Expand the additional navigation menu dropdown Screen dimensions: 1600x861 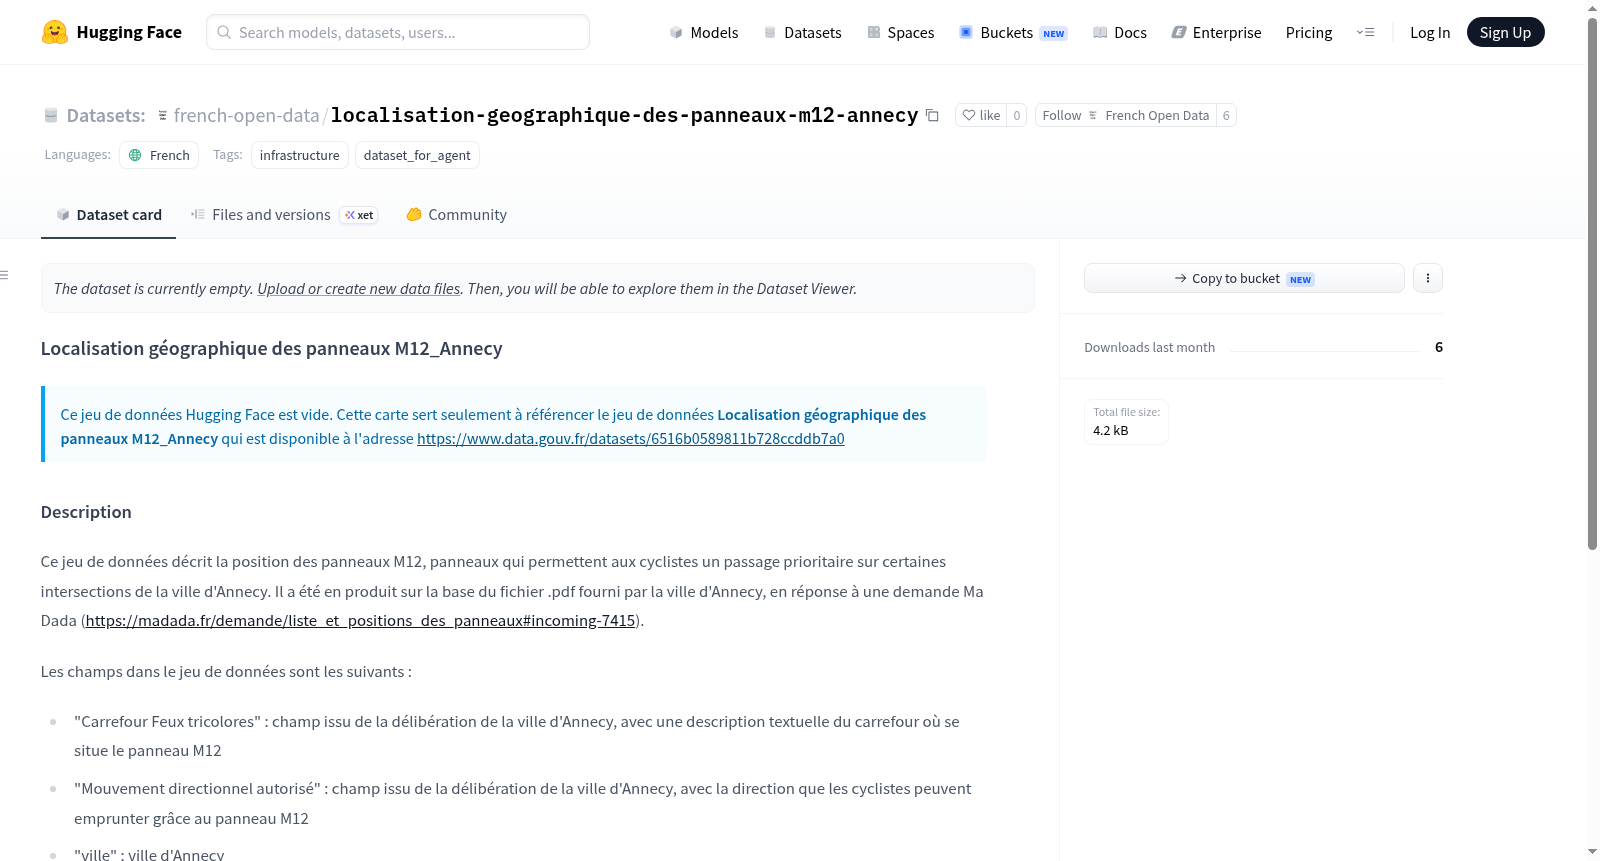tap(1365, 32)
